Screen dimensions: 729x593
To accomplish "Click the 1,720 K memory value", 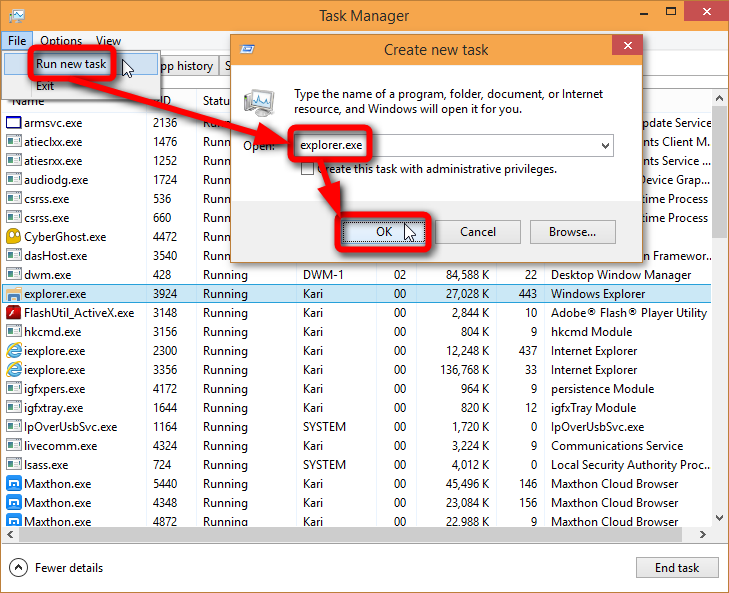I will click(471, 426).
